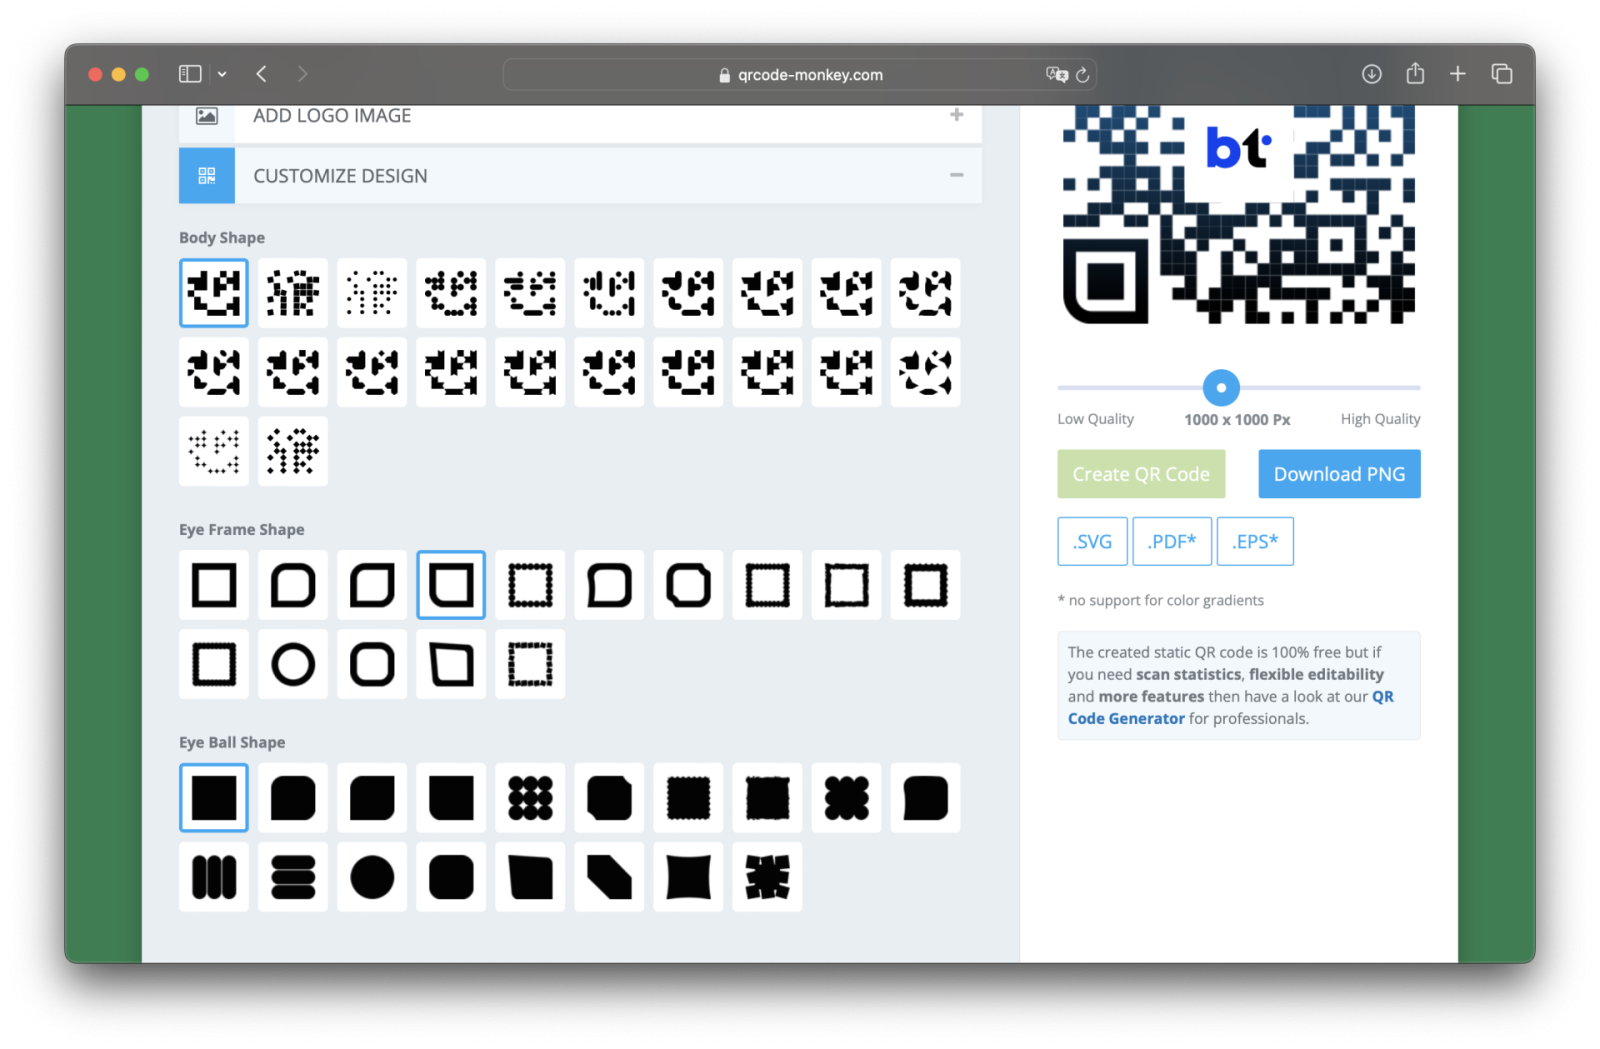This screenshot has height=1049, width=1600.
Task: Choose the four-leaf flower eye ball shape
Action: (x=846, y=798)
